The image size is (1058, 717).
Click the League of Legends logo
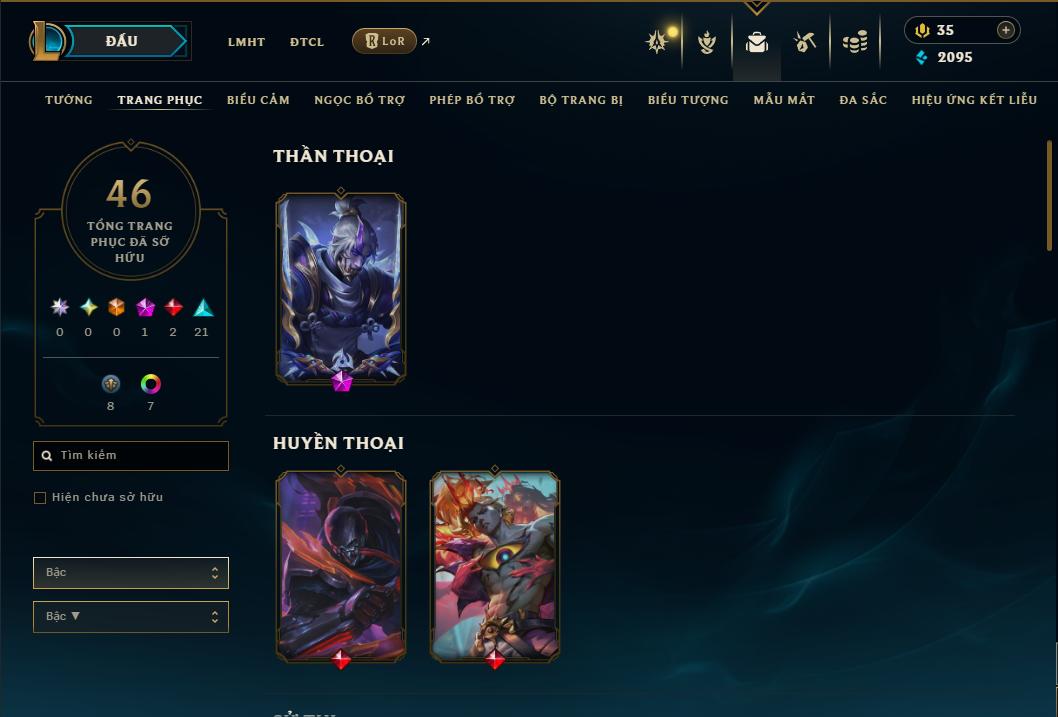point(47,40)
